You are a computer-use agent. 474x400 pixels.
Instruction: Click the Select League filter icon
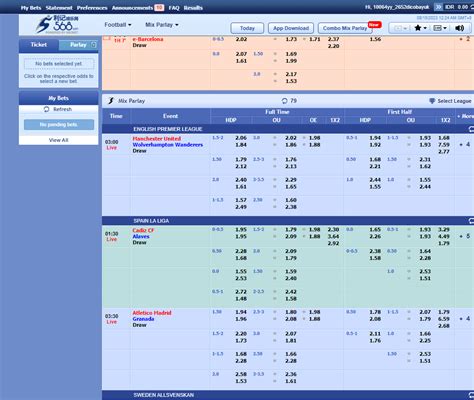pos(432,101)
